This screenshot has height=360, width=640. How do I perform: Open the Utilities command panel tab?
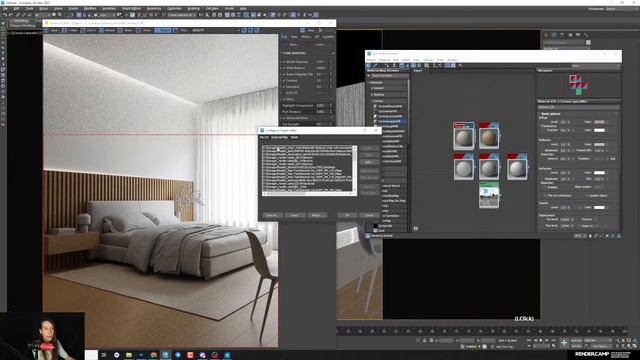(x=586, y=35)
